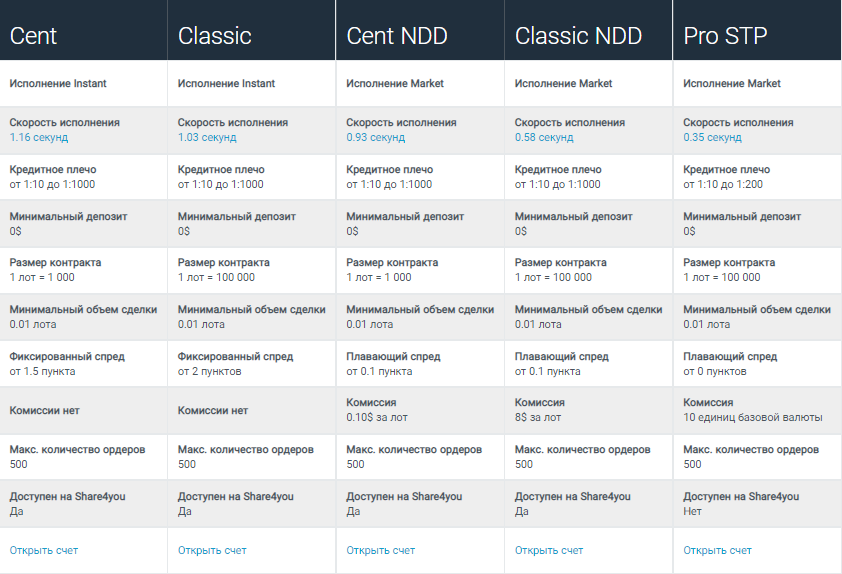Image resolution: width=842 pixels, height=574 pixels.
Task: Click Pro STP leverage 1:10 до 1:200 cell
Action: (757, 177)
